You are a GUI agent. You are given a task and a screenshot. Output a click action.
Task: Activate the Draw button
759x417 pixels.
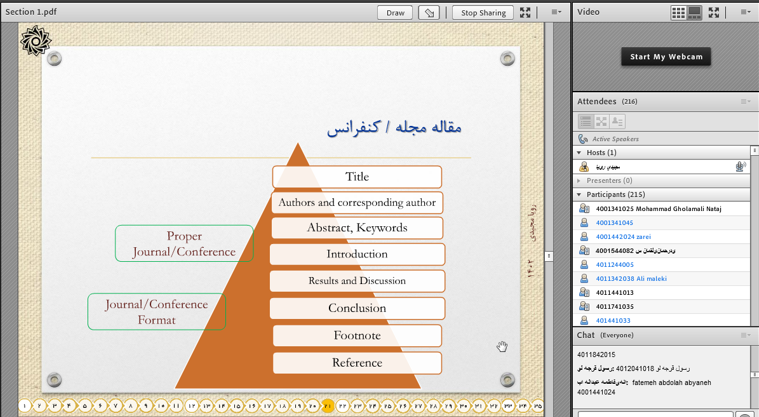click(x=395, y=13)
